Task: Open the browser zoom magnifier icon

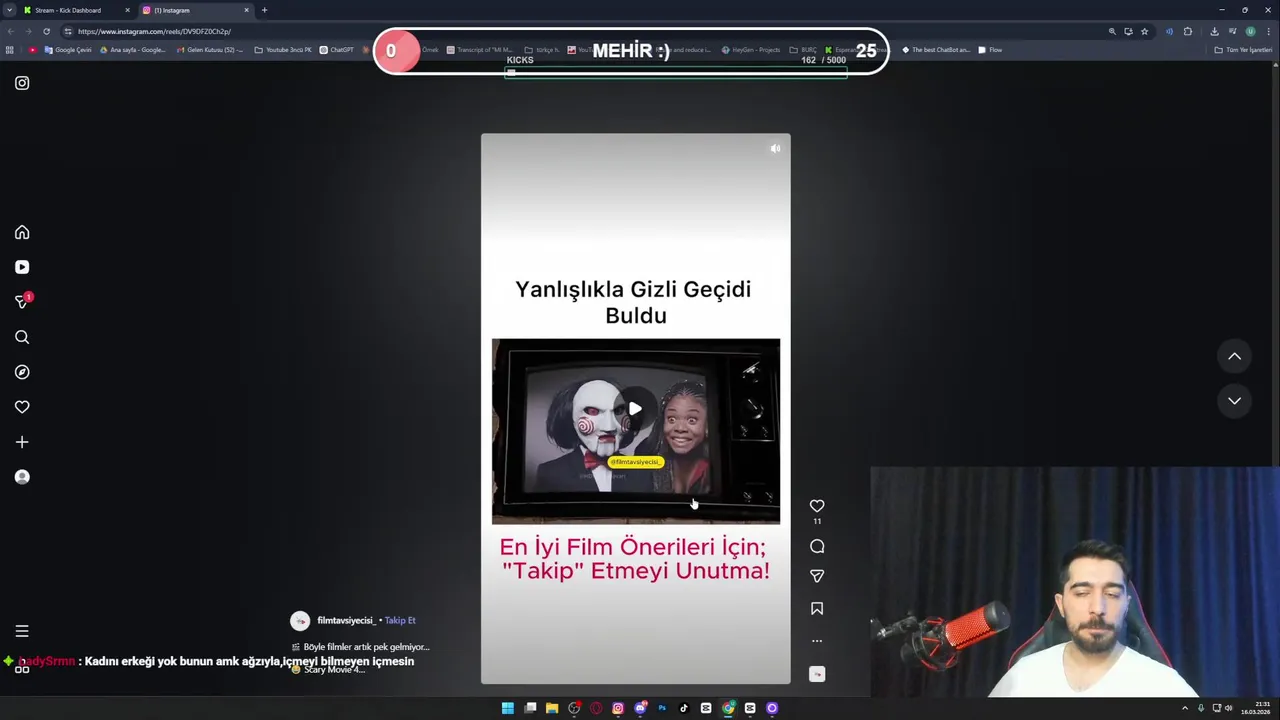Action: point(1112,31)
